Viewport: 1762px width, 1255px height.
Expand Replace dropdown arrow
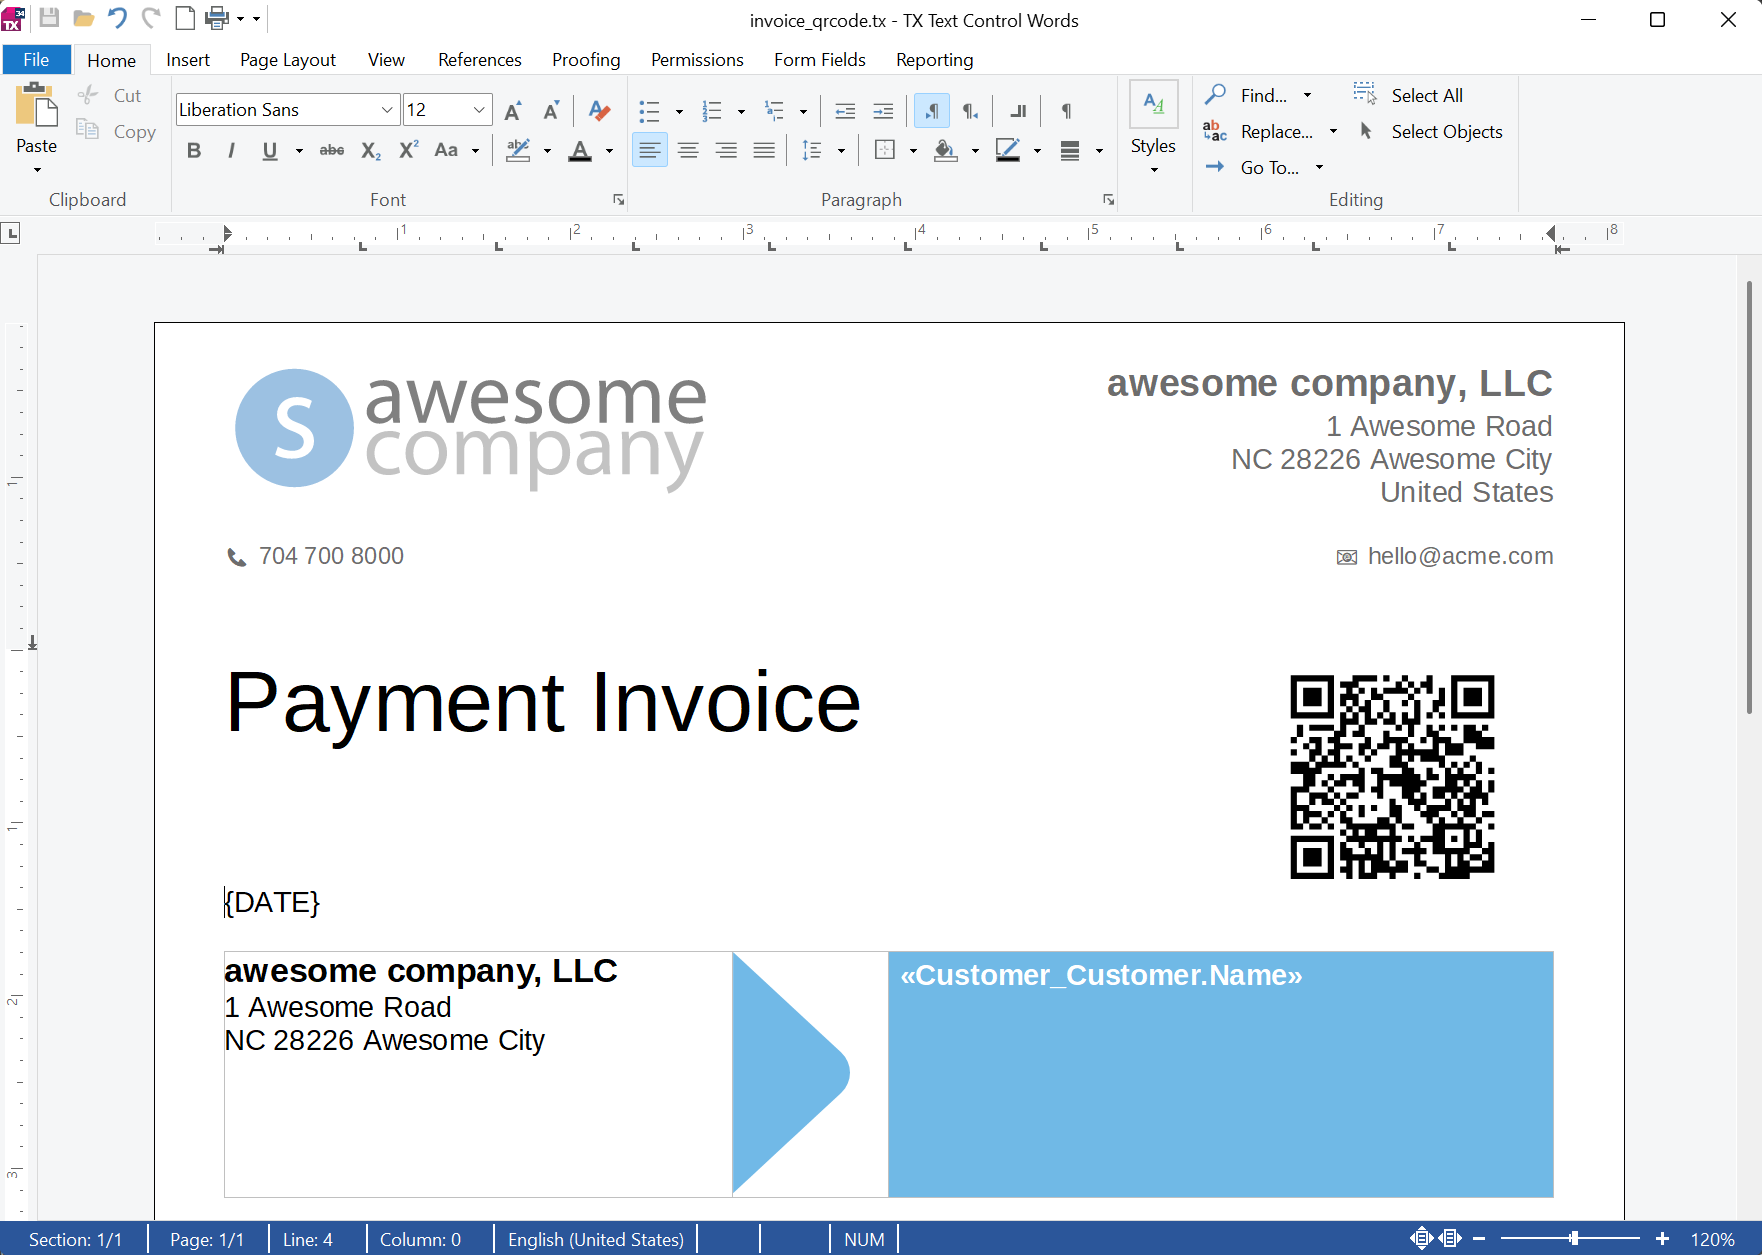click(1333, 131)
